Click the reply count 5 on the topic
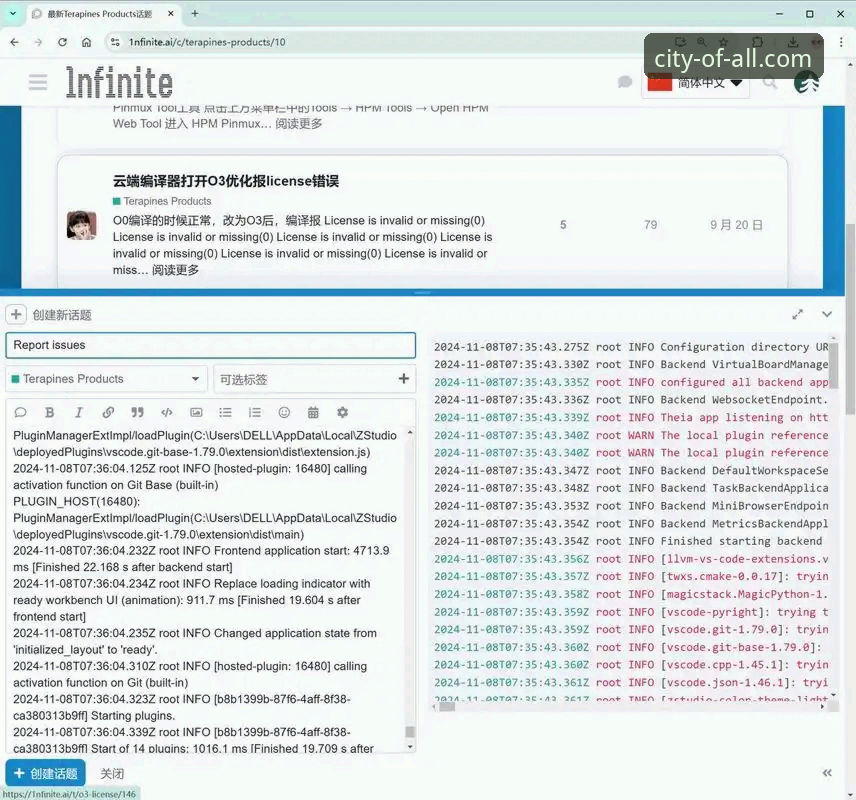The height and width of the screenshot is (800, 856). [563, 225]
